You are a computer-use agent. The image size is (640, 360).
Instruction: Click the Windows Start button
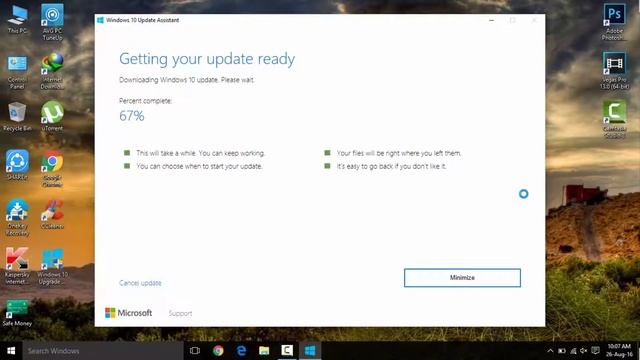tap(11, 351)
